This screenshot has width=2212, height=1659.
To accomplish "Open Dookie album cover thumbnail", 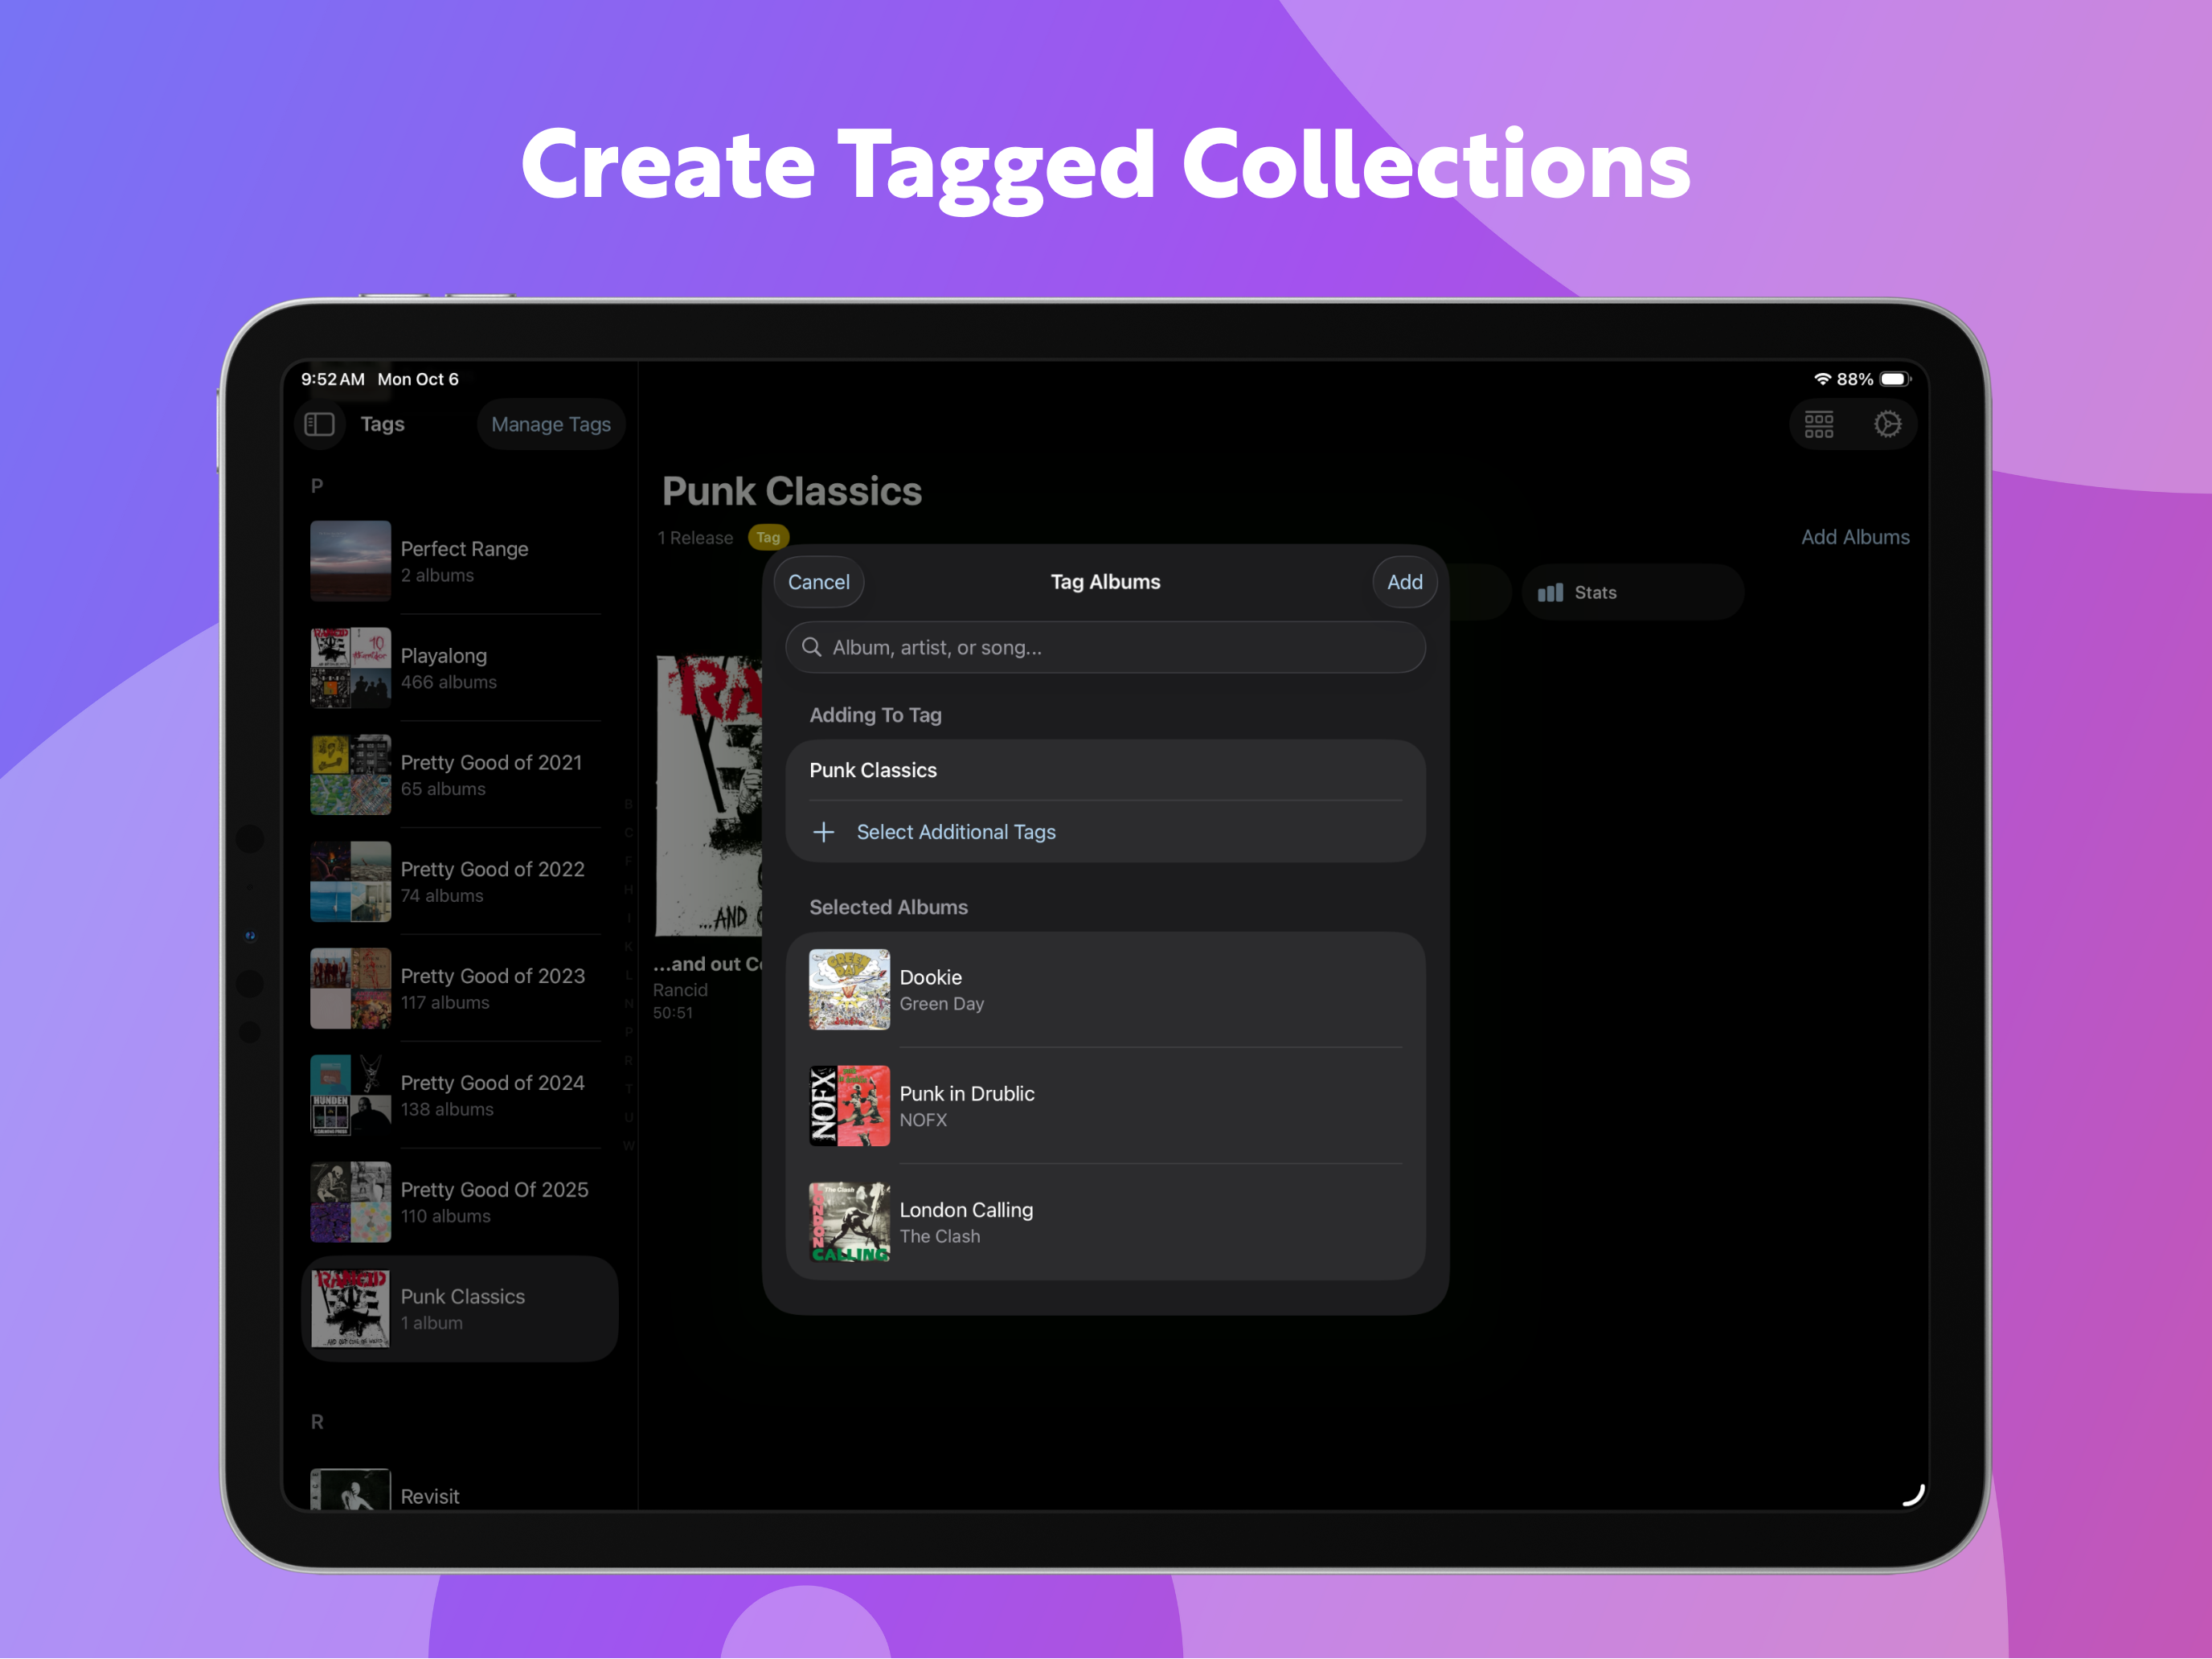I will (849, 990).
